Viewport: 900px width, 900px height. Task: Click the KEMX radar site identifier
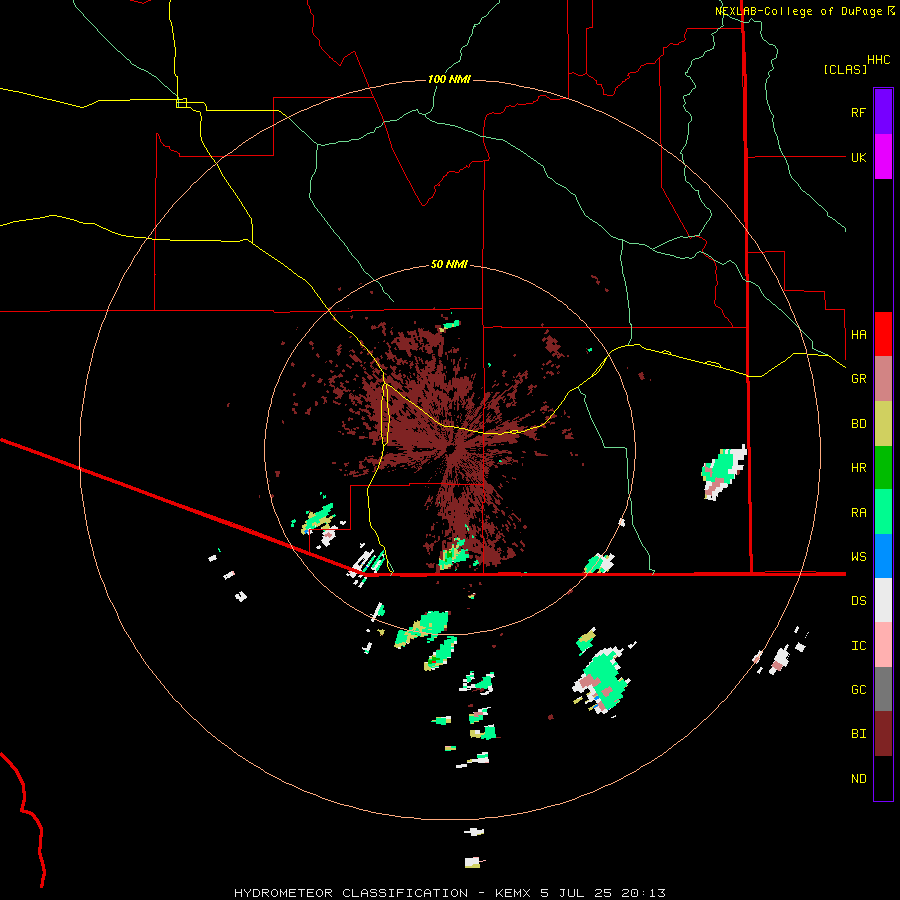(x=513, y=893)
